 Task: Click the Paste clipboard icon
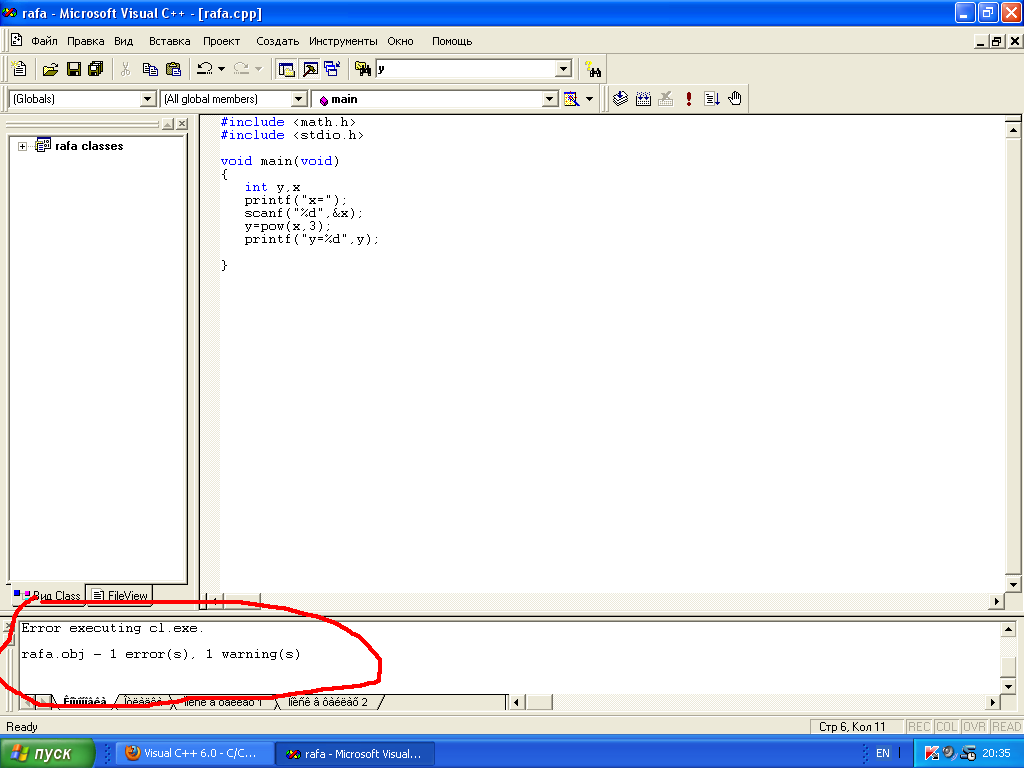coord(173,69)
